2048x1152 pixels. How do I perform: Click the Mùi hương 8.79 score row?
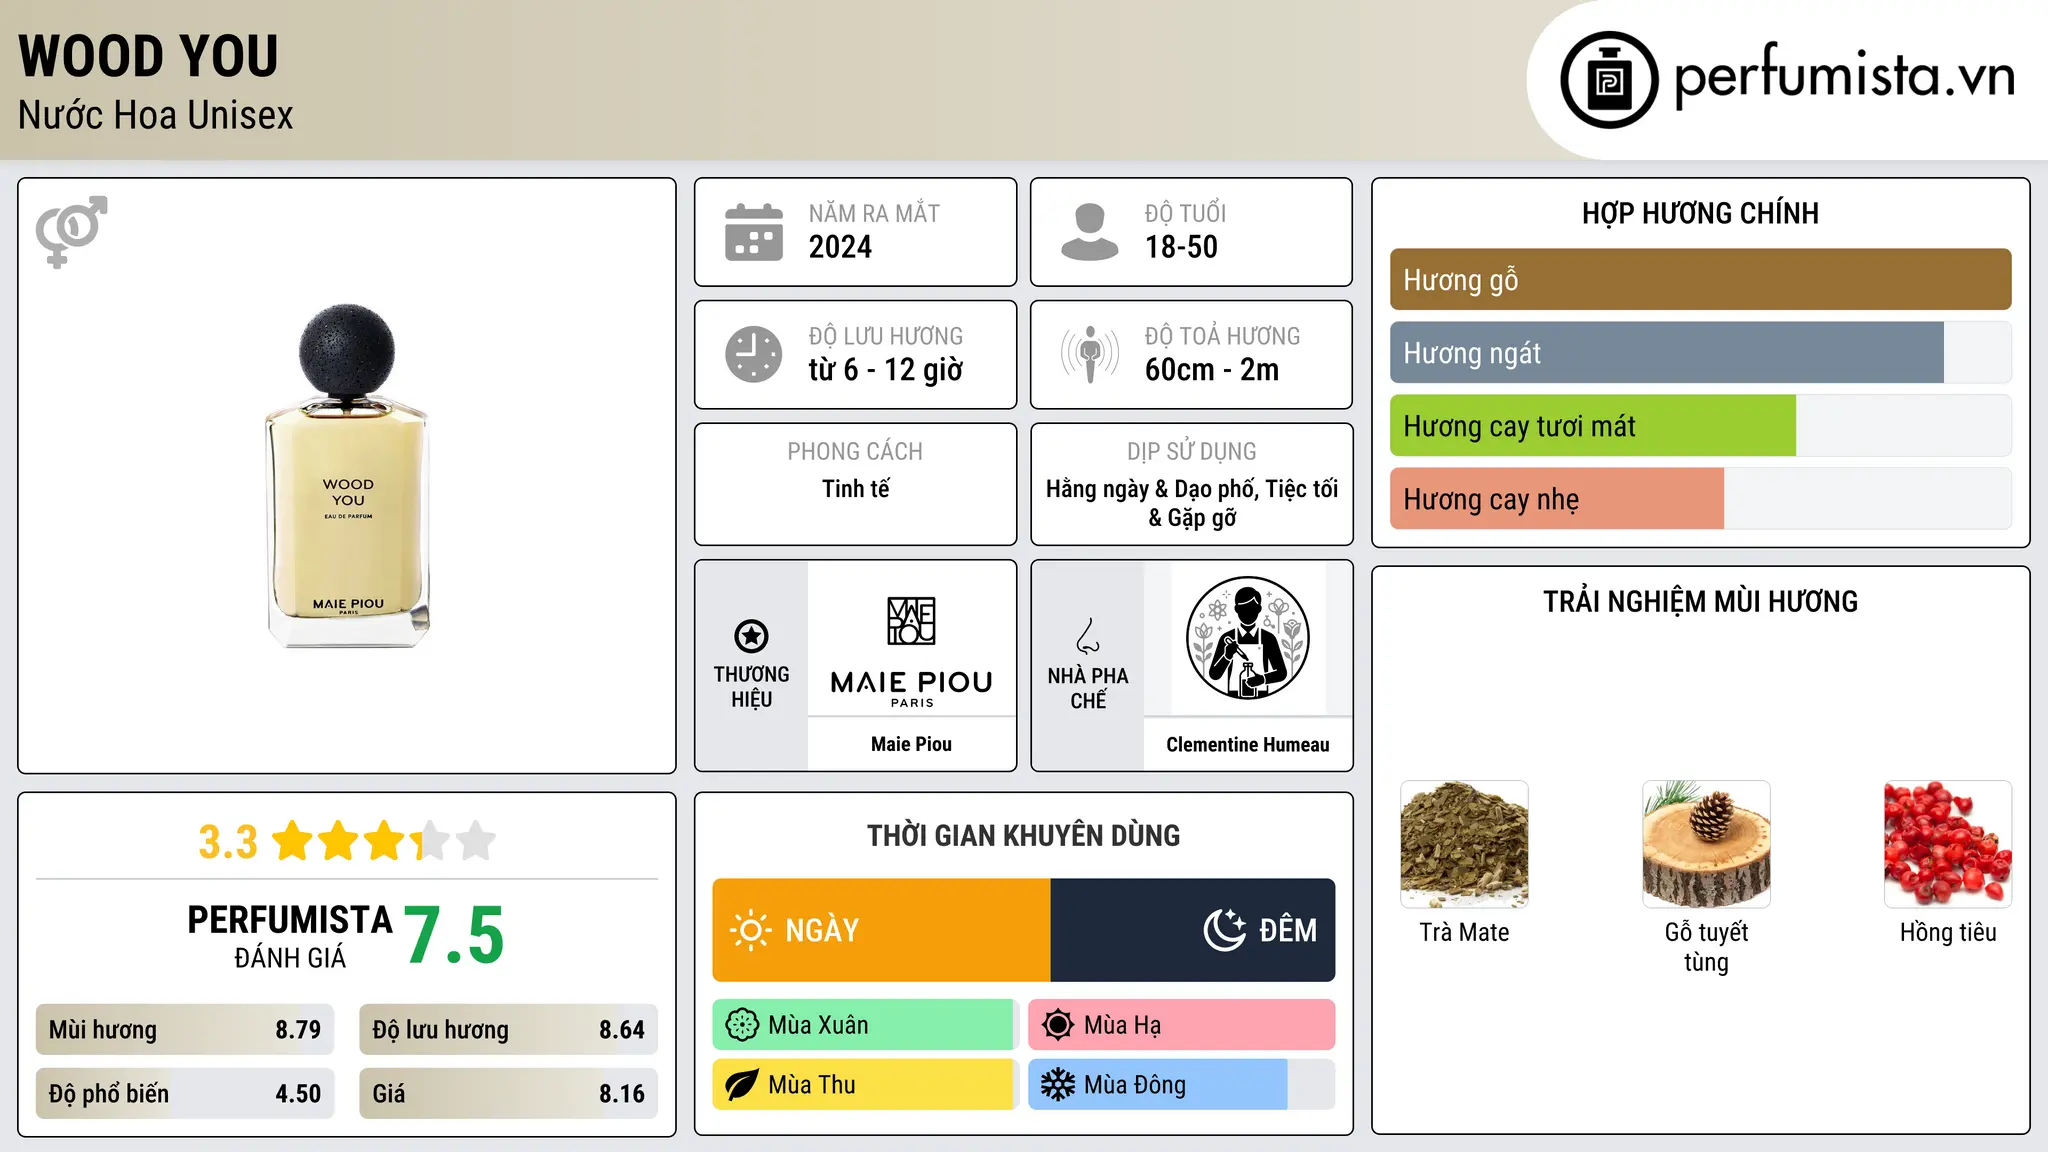point(185,1030)
